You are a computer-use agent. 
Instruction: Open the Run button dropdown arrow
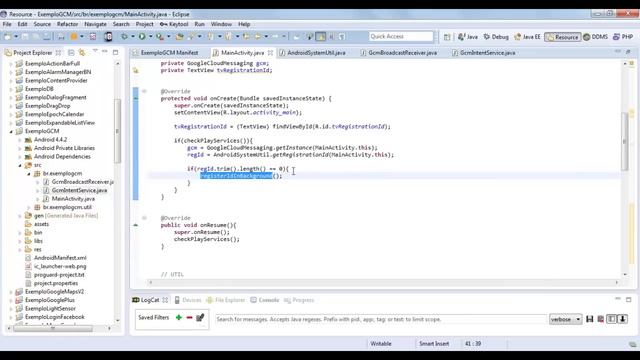[x=150, y=37]
